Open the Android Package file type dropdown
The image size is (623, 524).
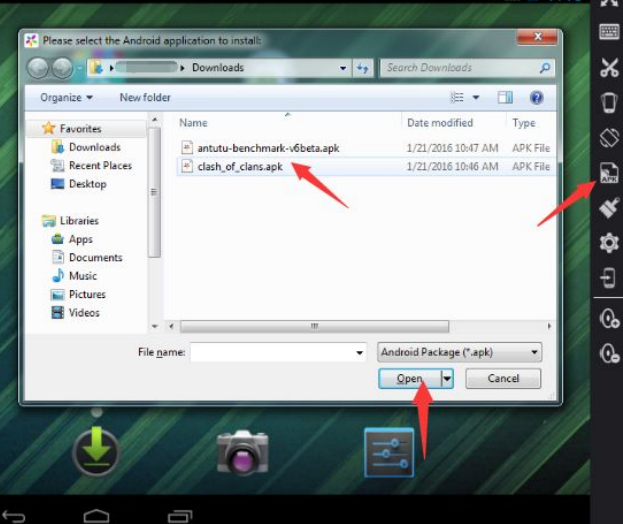point(459,352)
